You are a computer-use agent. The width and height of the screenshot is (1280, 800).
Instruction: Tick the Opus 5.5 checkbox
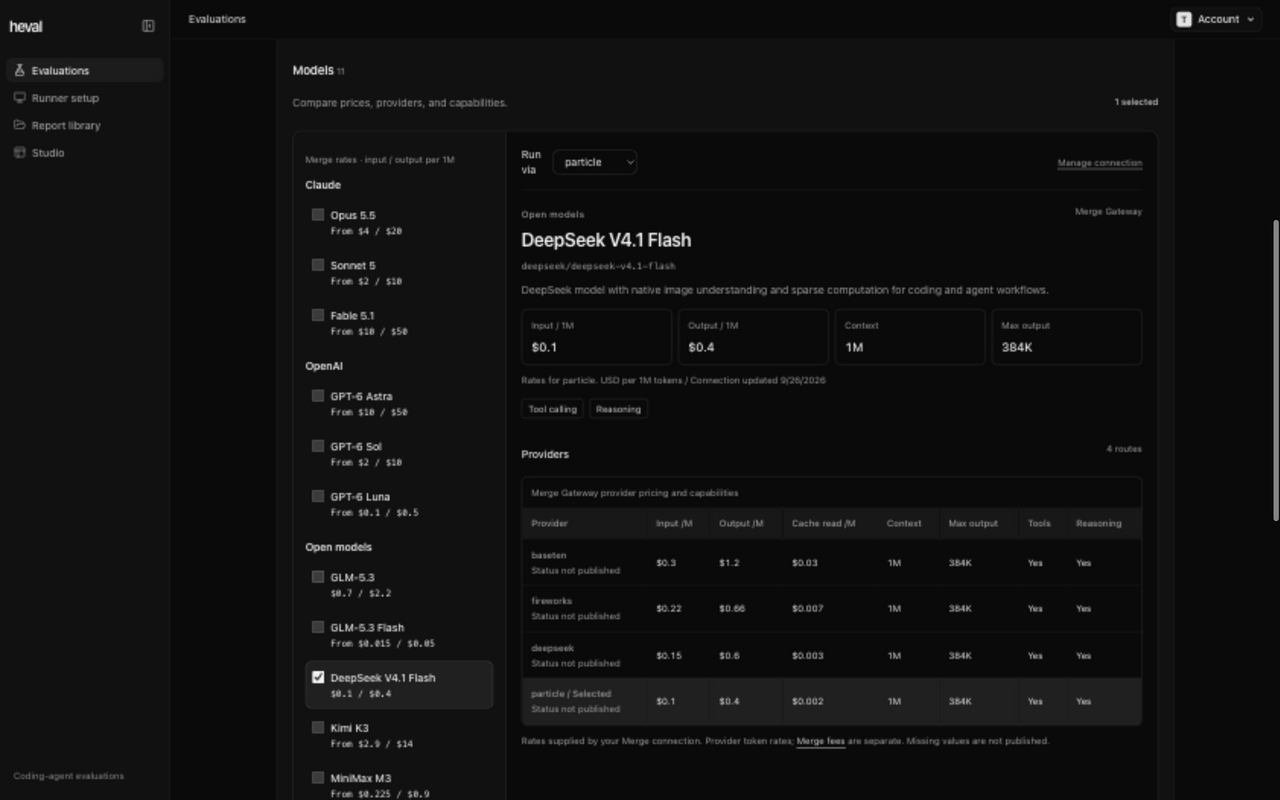click(x=318, y=214)
